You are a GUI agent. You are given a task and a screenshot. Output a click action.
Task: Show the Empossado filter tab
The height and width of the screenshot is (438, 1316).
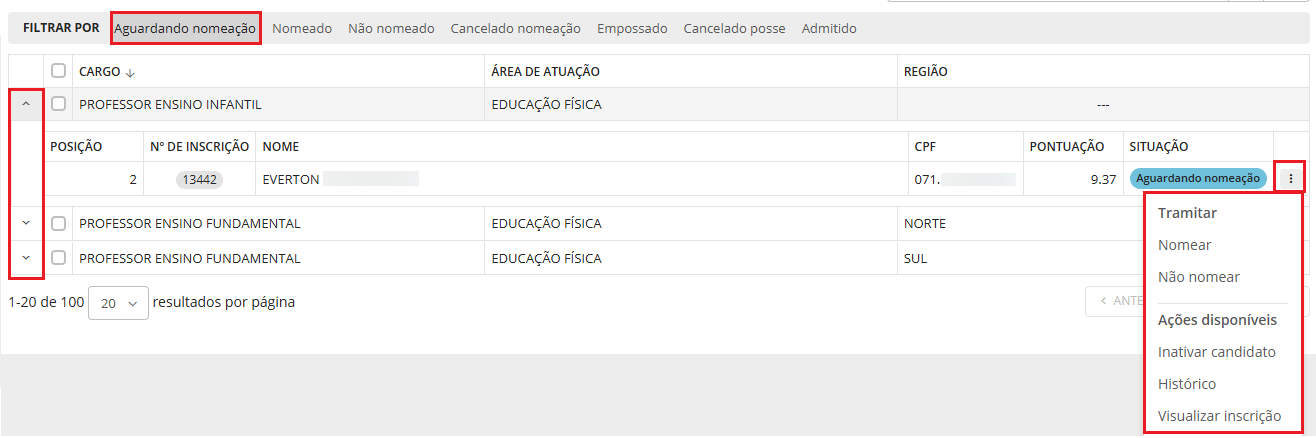point(632,29)
